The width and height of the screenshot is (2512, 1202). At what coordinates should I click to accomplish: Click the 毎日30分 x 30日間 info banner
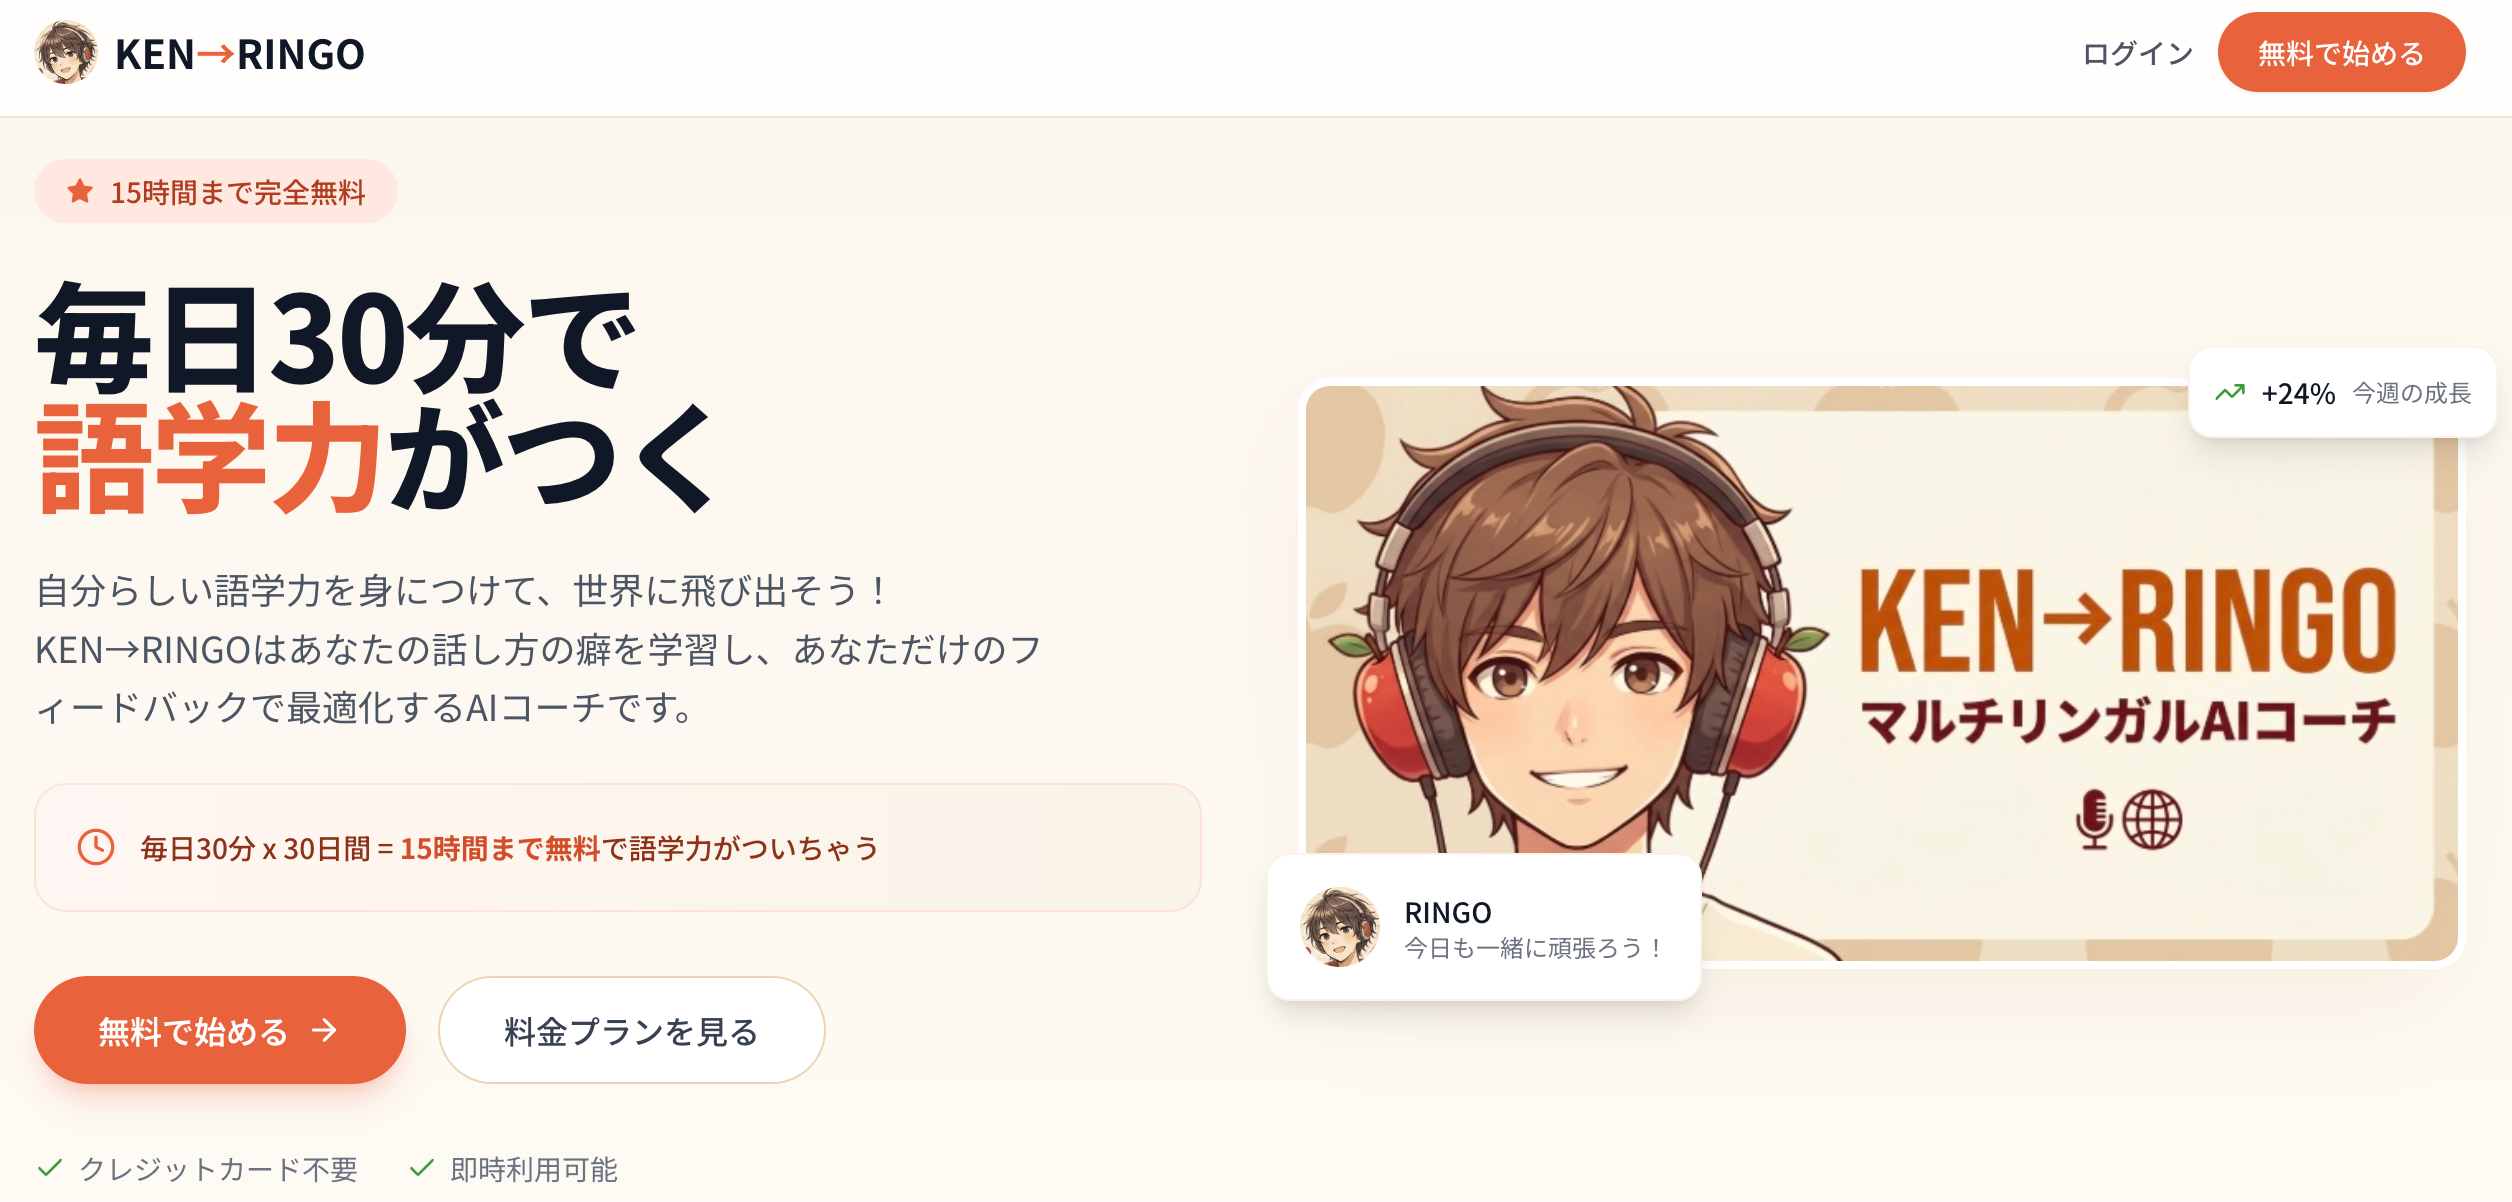[618, 847]
